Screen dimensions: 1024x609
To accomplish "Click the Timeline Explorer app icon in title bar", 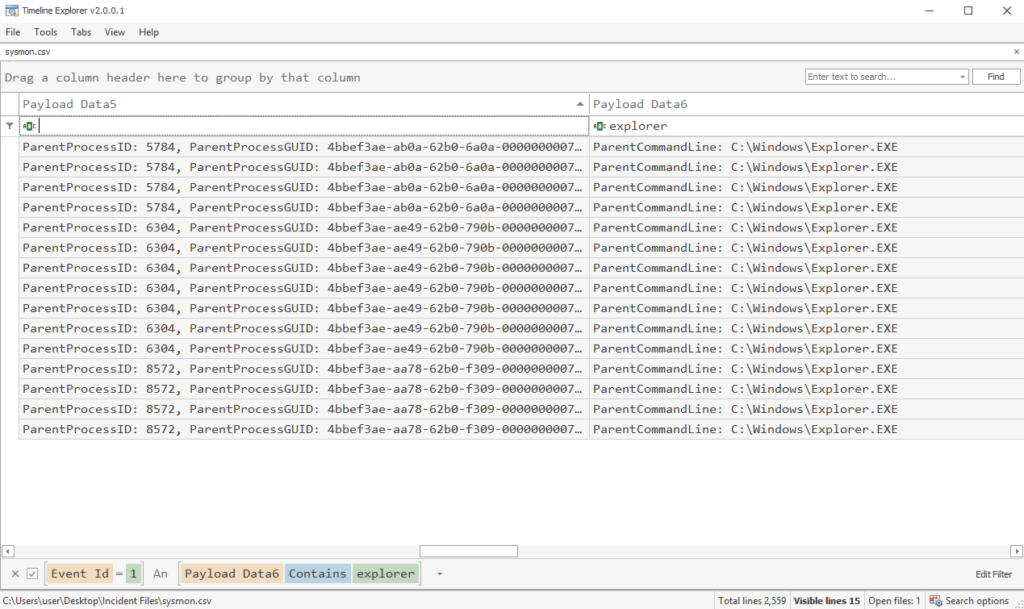I will tap(11, 10).
